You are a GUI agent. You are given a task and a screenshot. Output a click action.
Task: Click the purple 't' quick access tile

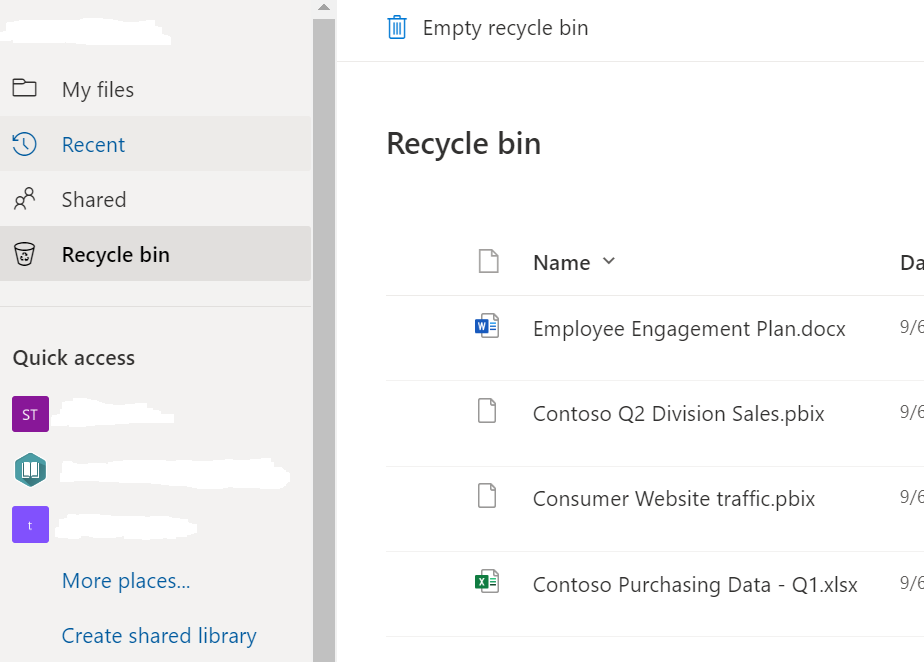[30, 525]
